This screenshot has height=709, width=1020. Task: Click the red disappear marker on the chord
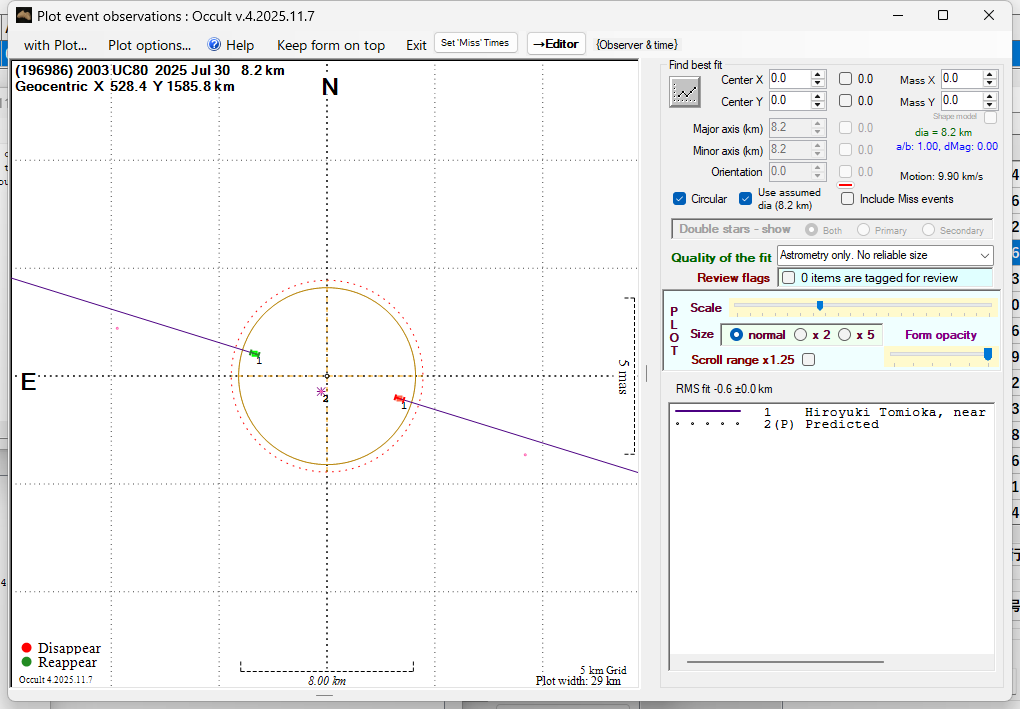(x=399, y=398)
